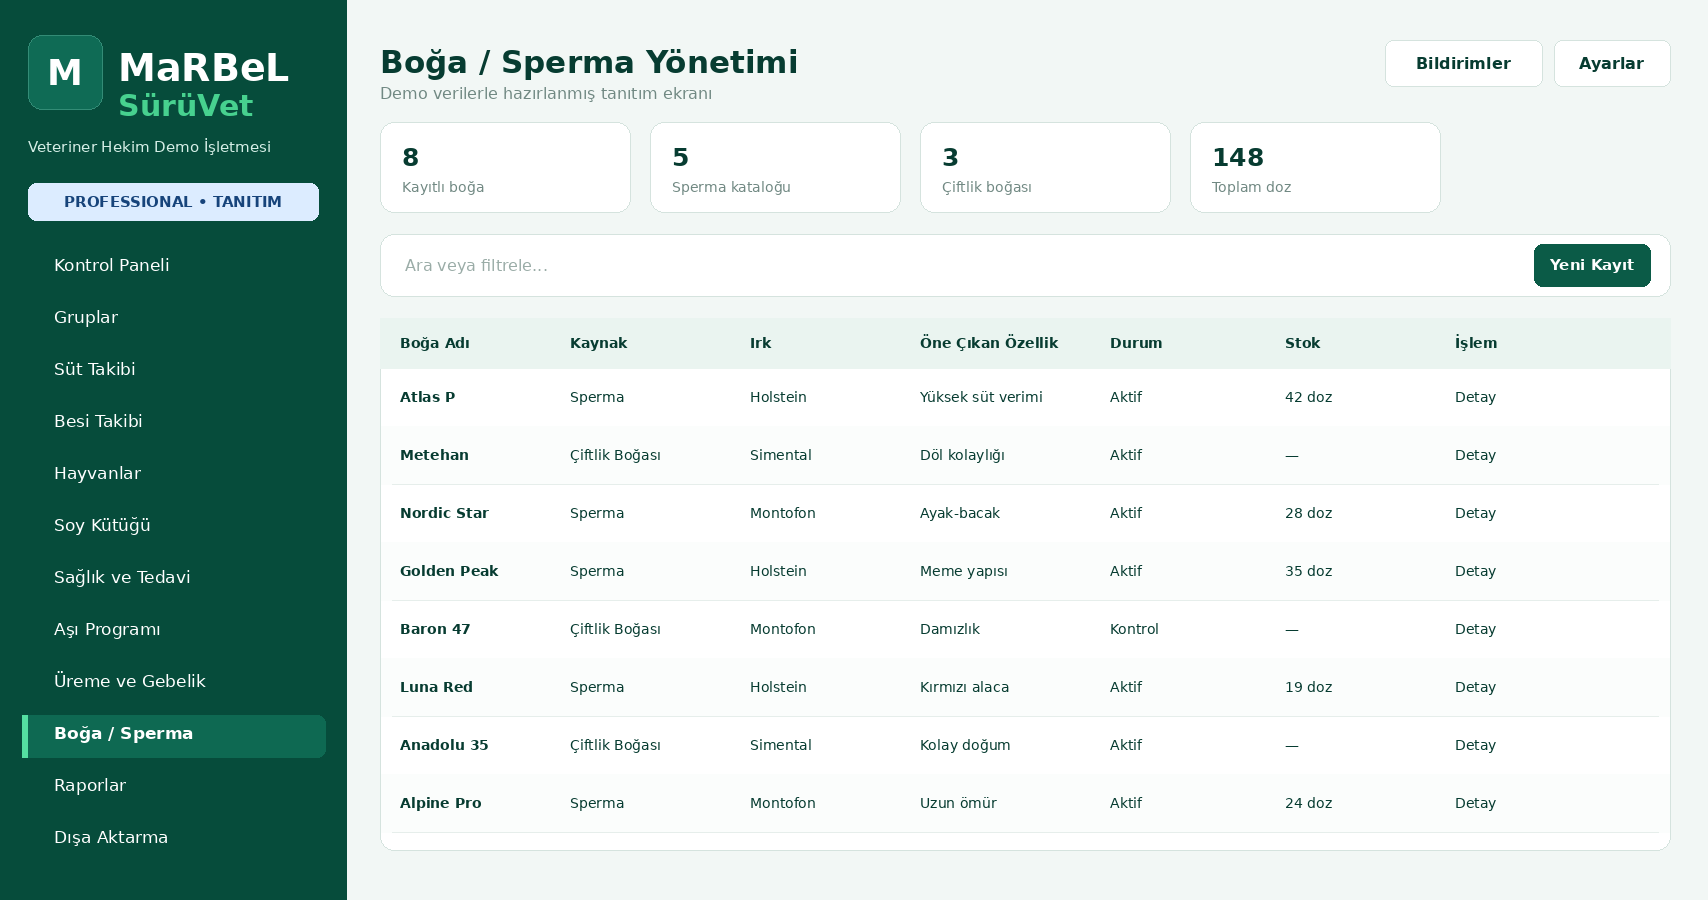1708x900 pixels.
Task: Click the Kaynak column header
Action: tap(598, 343)
